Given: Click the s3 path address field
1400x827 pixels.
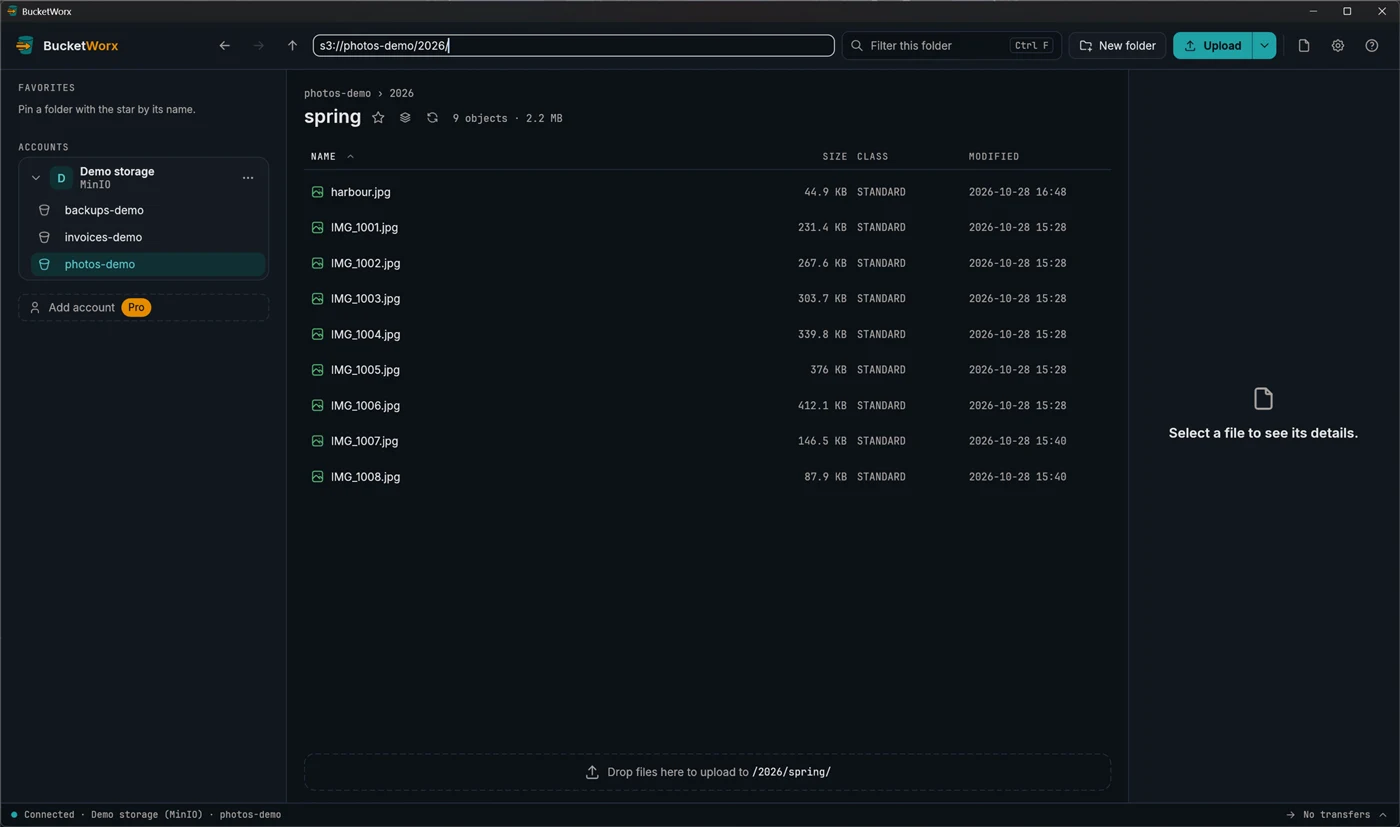Looking at the screenshot, I should (574, 46).
